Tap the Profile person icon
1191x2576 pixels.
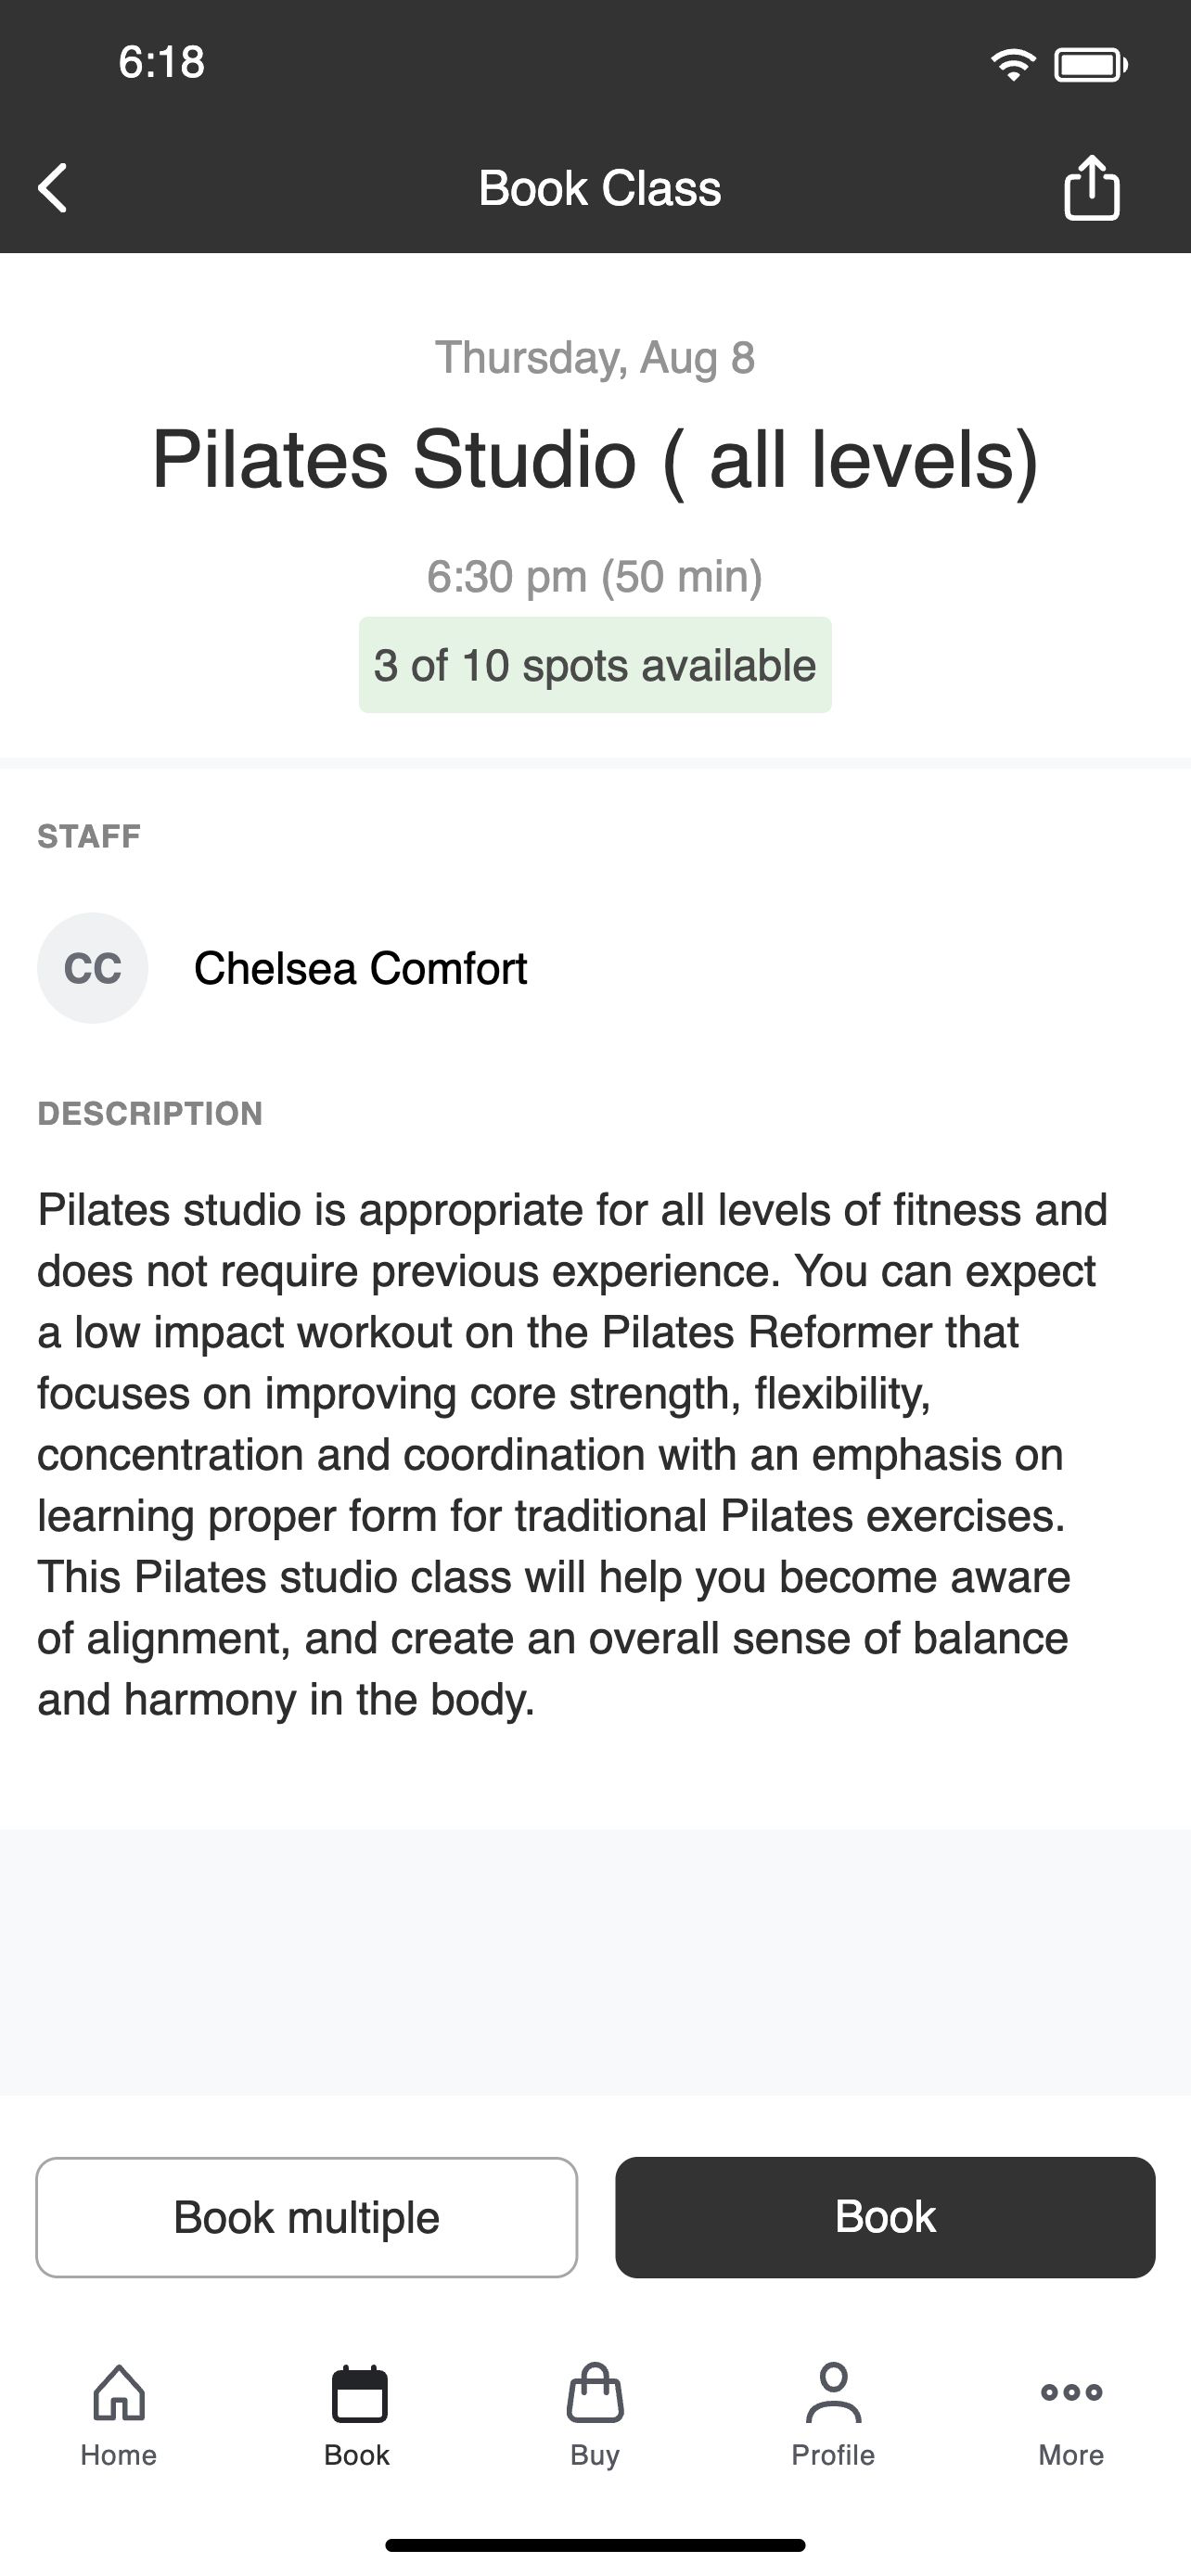point(833,2392)
